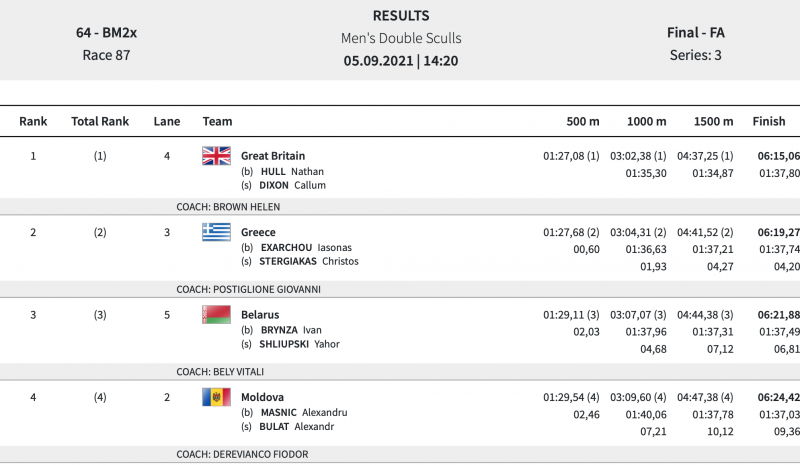The image size is (800, 465).
Task: Click the 64 - BM2x event code
Action: coord(106,33)
